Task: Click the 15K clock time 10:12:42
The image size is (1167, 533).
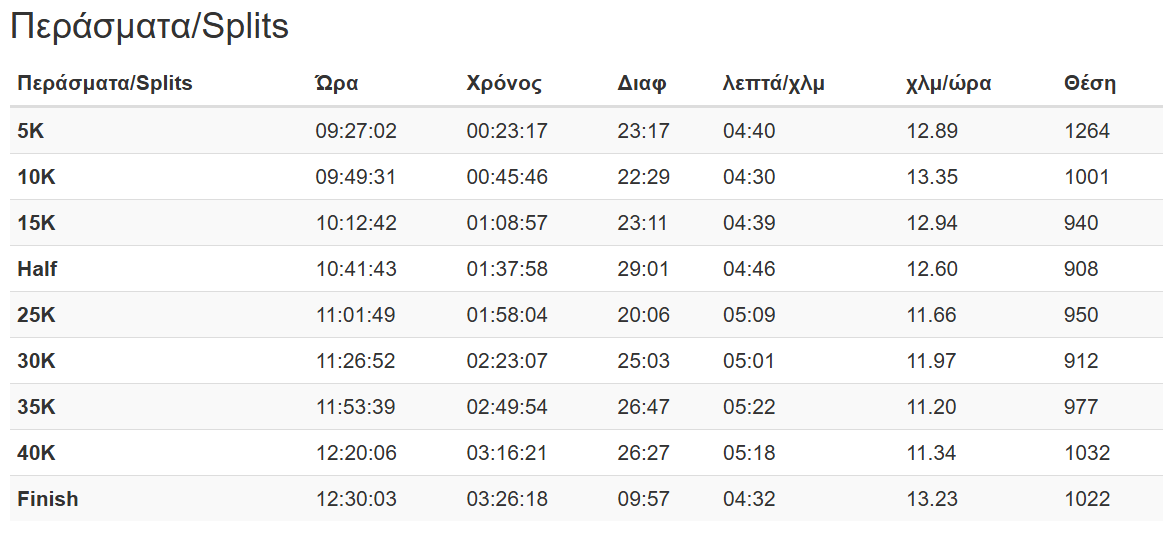Action: pos(356,223)
